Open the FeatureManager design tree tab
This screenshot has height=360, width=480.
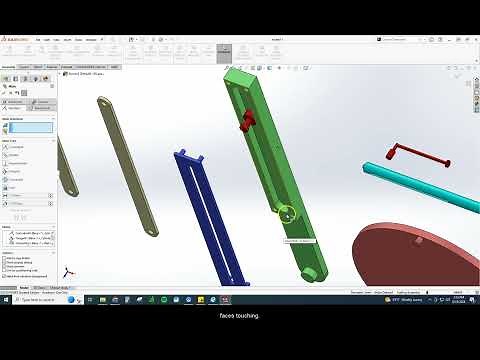[6, 79]
